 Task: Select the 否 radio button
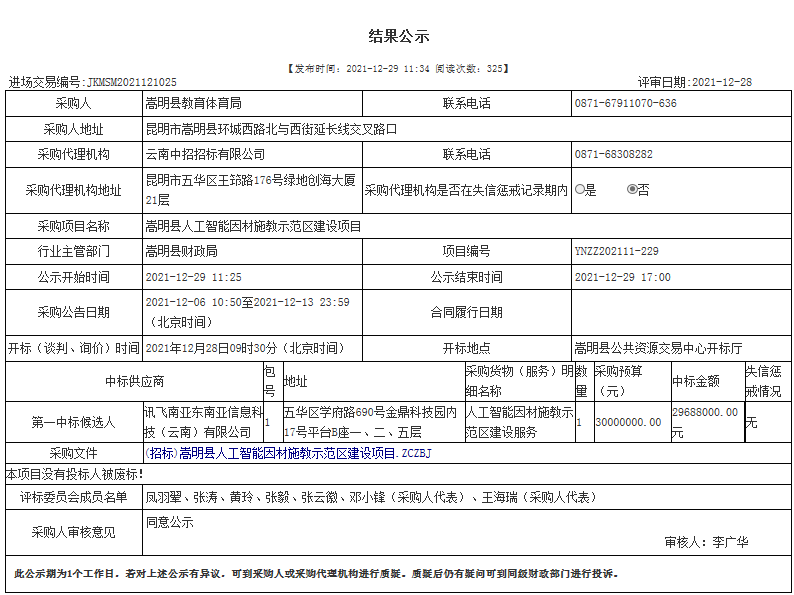[x=632, y=189]
